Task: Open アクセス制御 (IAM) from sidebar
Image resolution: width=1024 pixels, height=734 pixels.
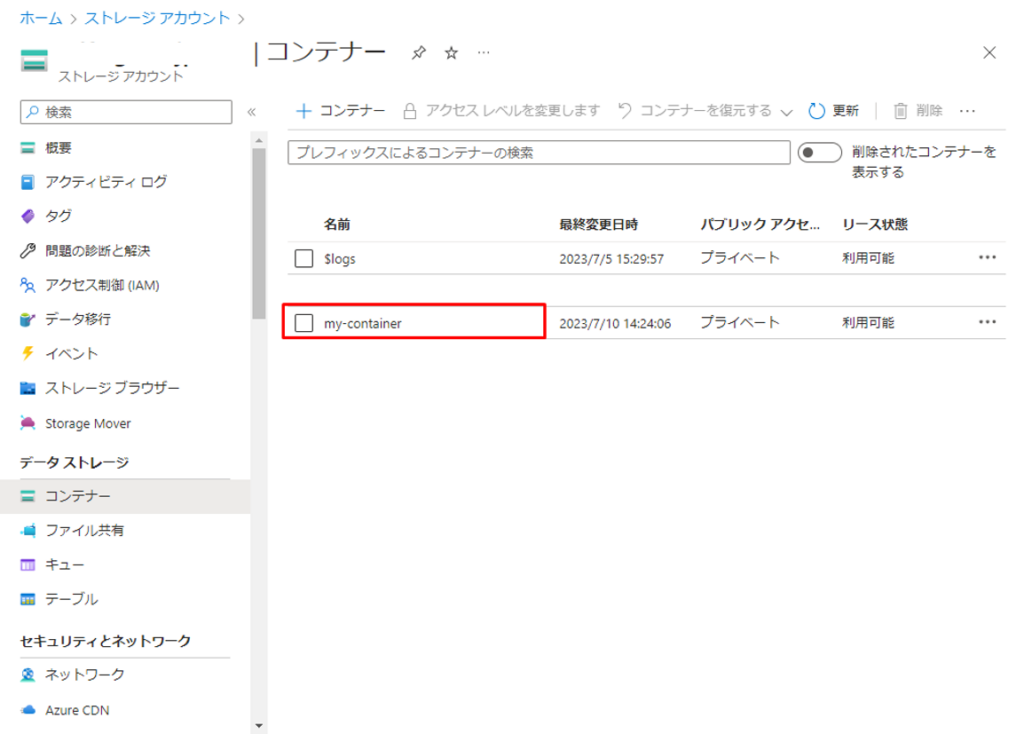Action: click(101, 285)
